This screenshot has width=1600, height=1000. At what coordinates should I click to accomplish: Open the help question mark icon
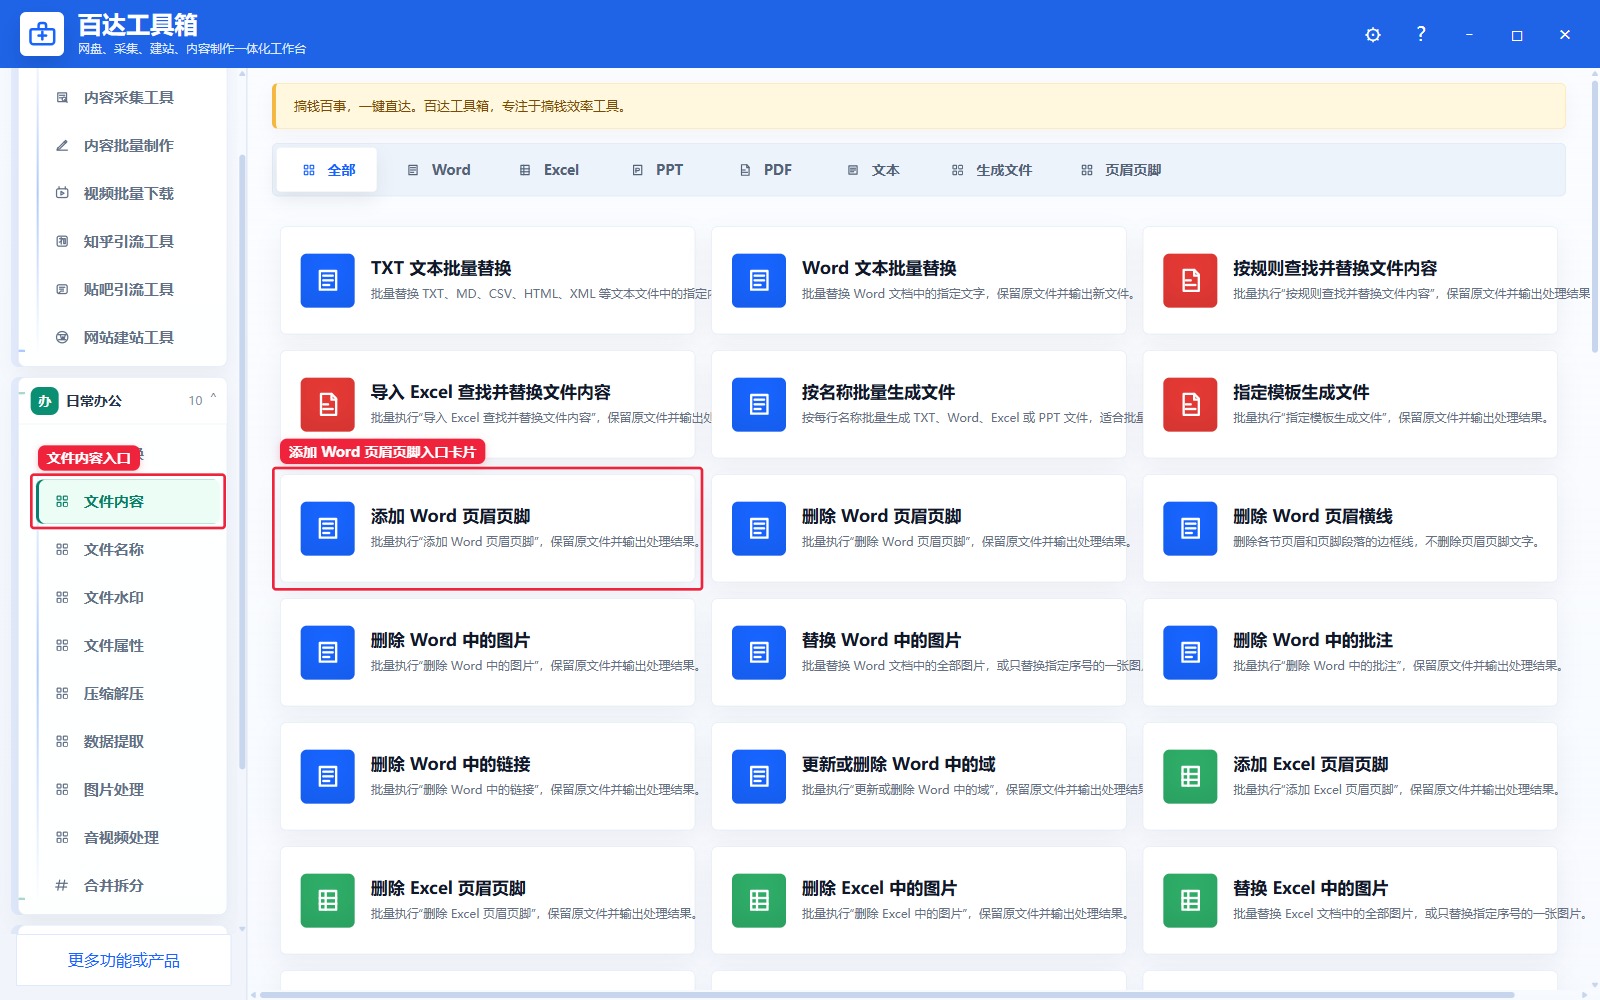pos(1421,34)
